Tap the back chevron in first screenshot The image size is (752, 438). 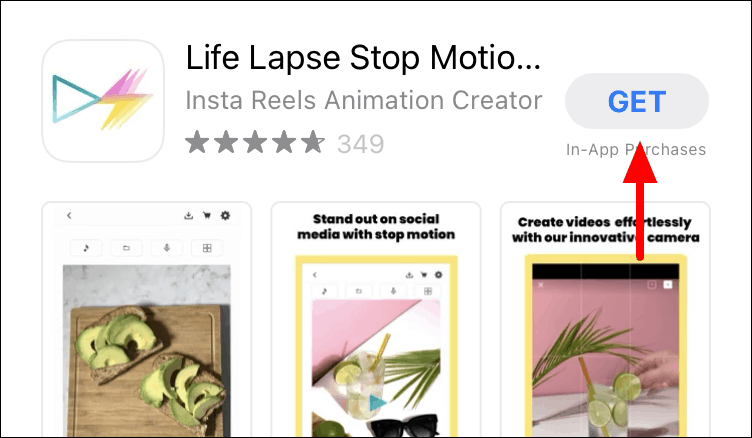70,215
